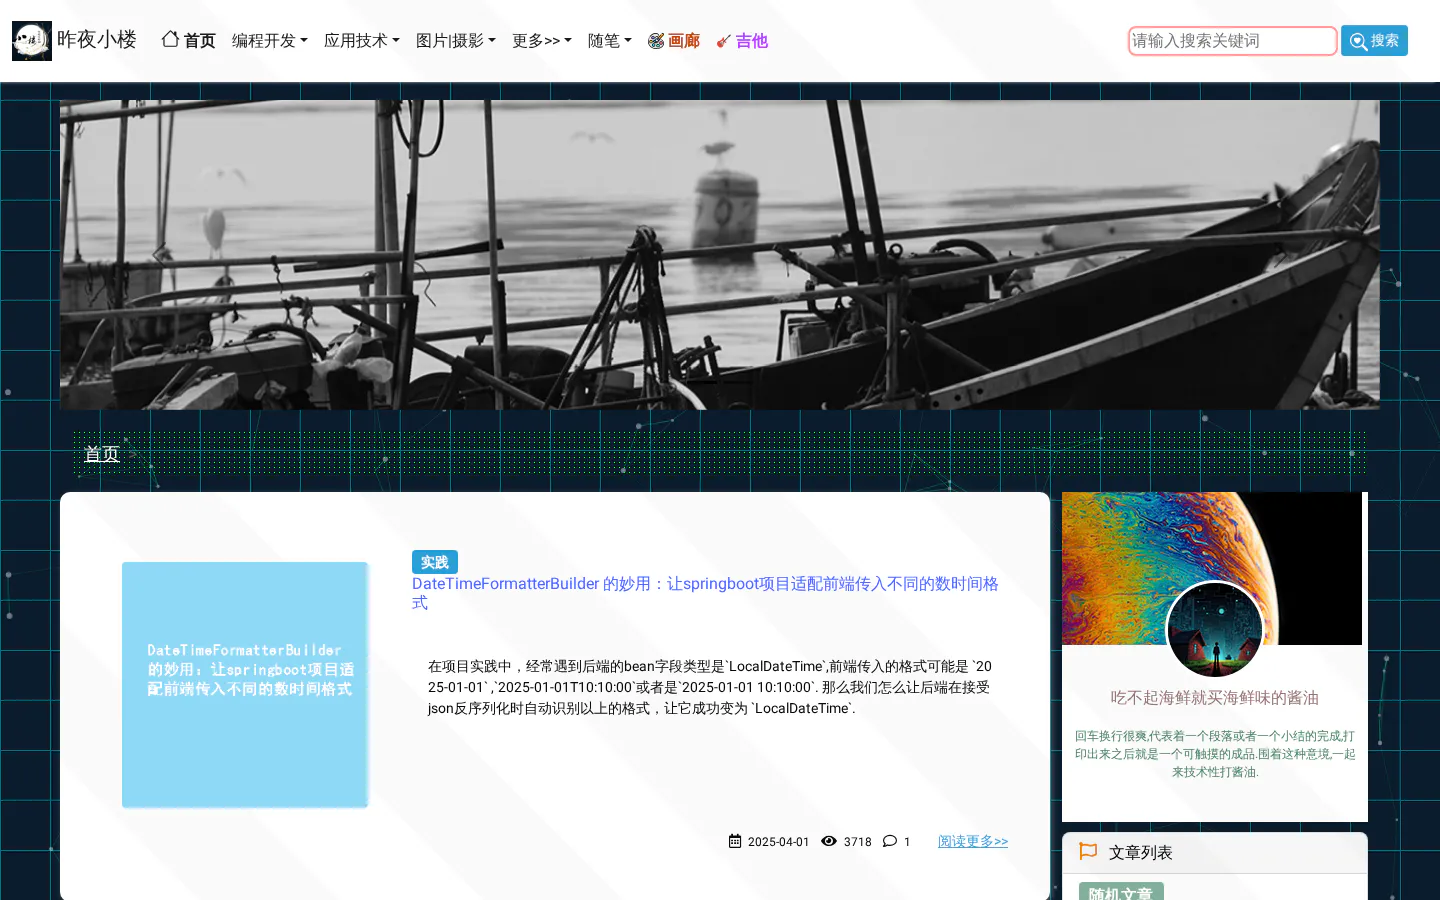Click the text 吃不起海鲜就买海鲜味的酱油

tap(1215, 698)
